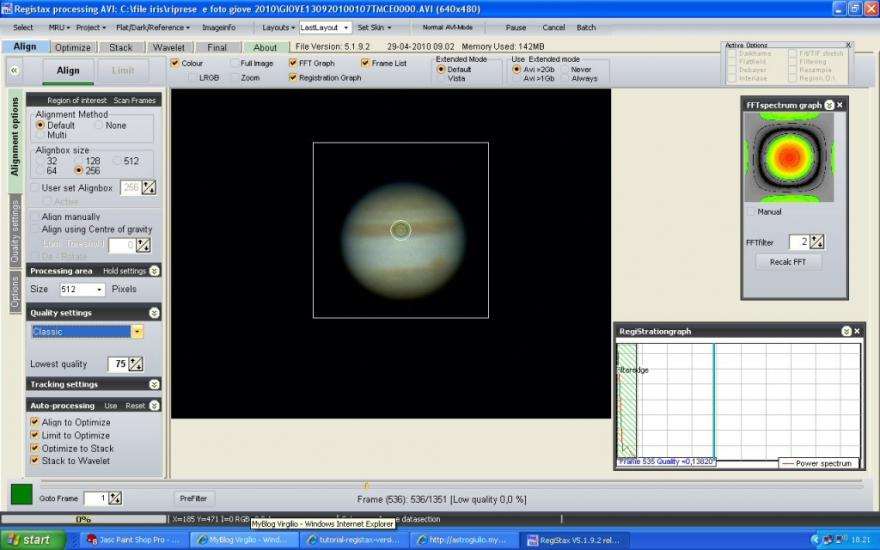Close the RegiStrationgraph panel
Viewport: 880px width, 550px height.
[x=857, y=331]
